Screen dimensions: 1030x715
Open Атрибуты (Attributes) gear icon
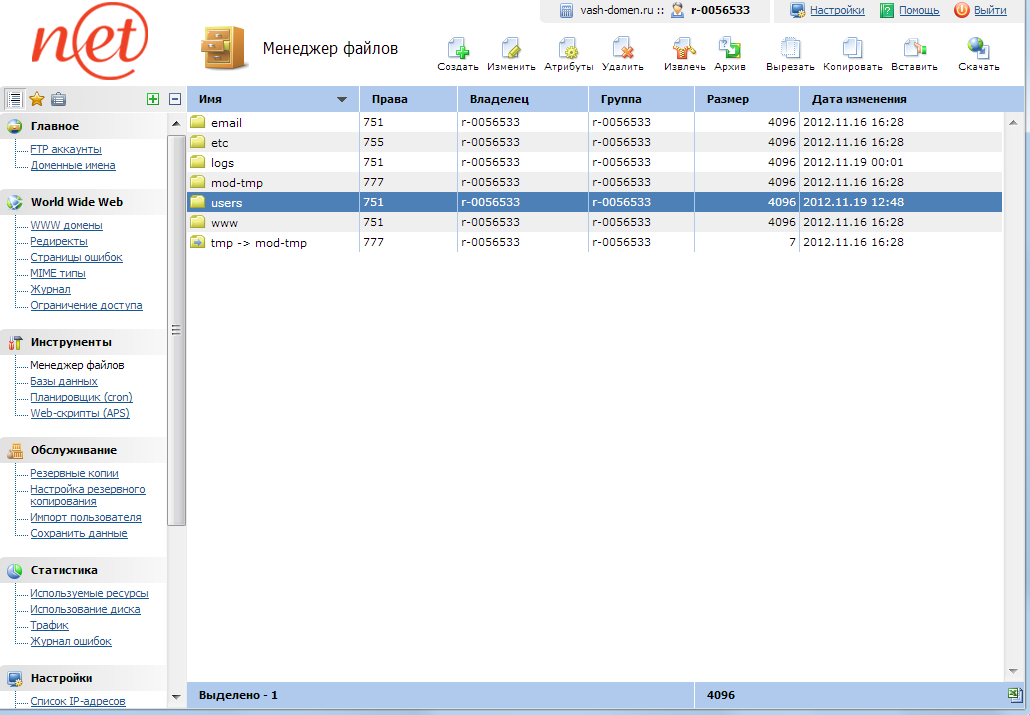tap(568, 49)
